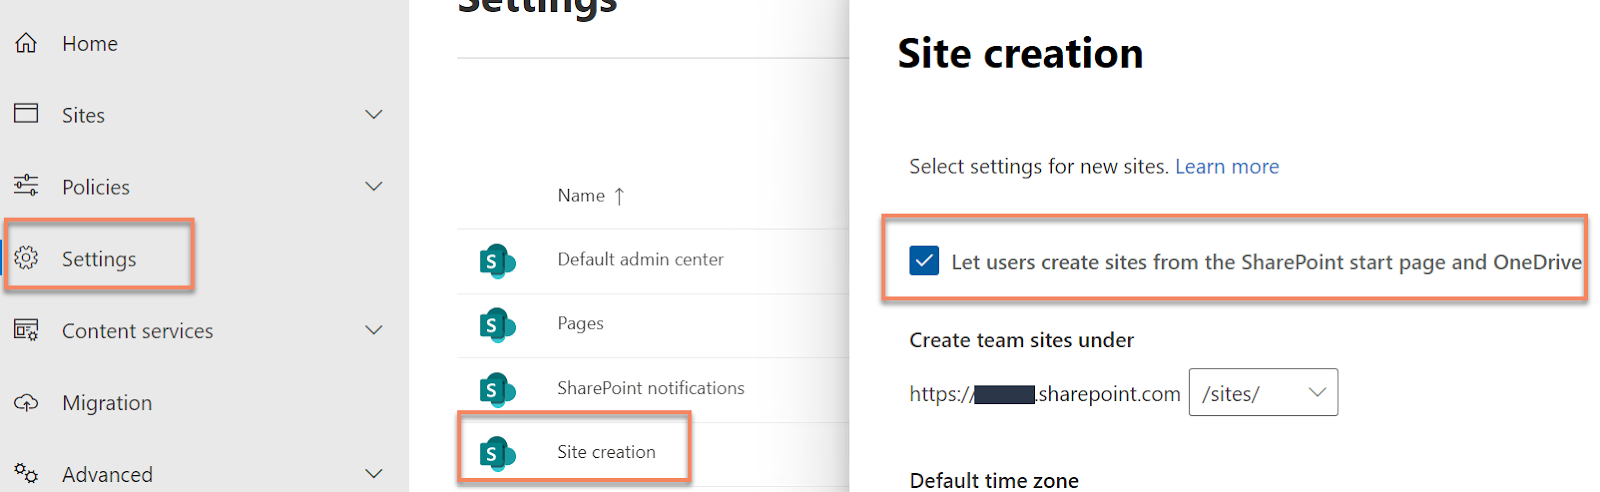Open Default admin center setting

[640, 259]
